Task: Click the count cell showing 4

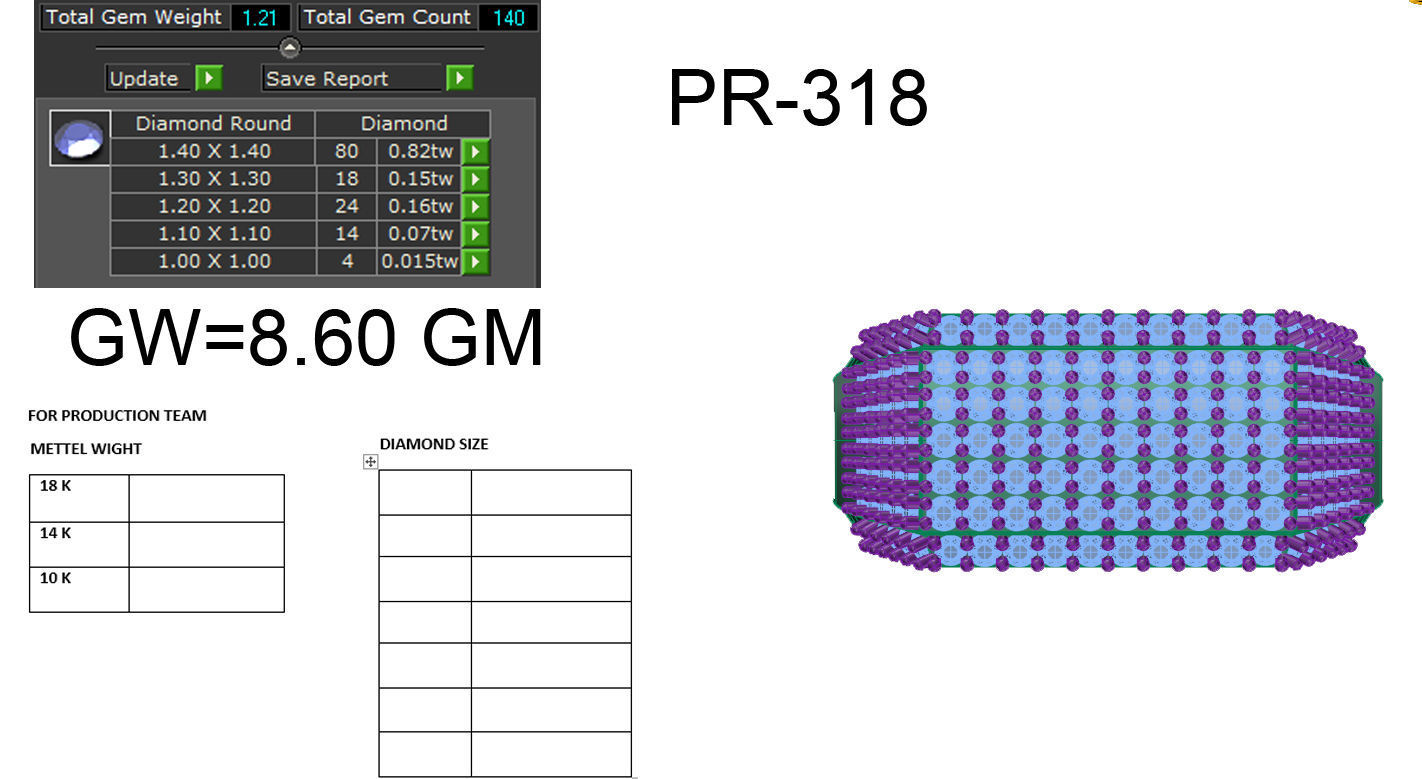Action: (346, 262)
